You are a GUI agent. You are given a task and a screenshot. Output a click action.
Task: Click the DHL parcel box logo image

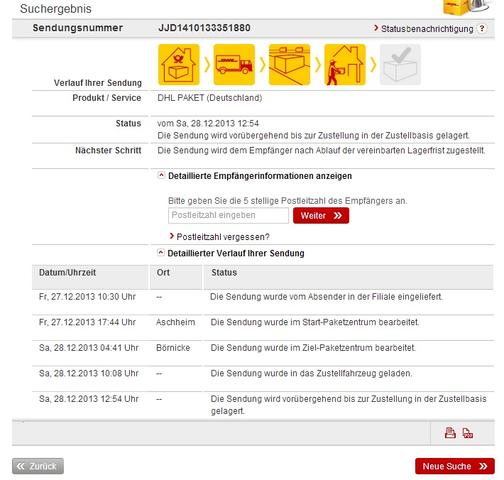(x=467, y=7)
